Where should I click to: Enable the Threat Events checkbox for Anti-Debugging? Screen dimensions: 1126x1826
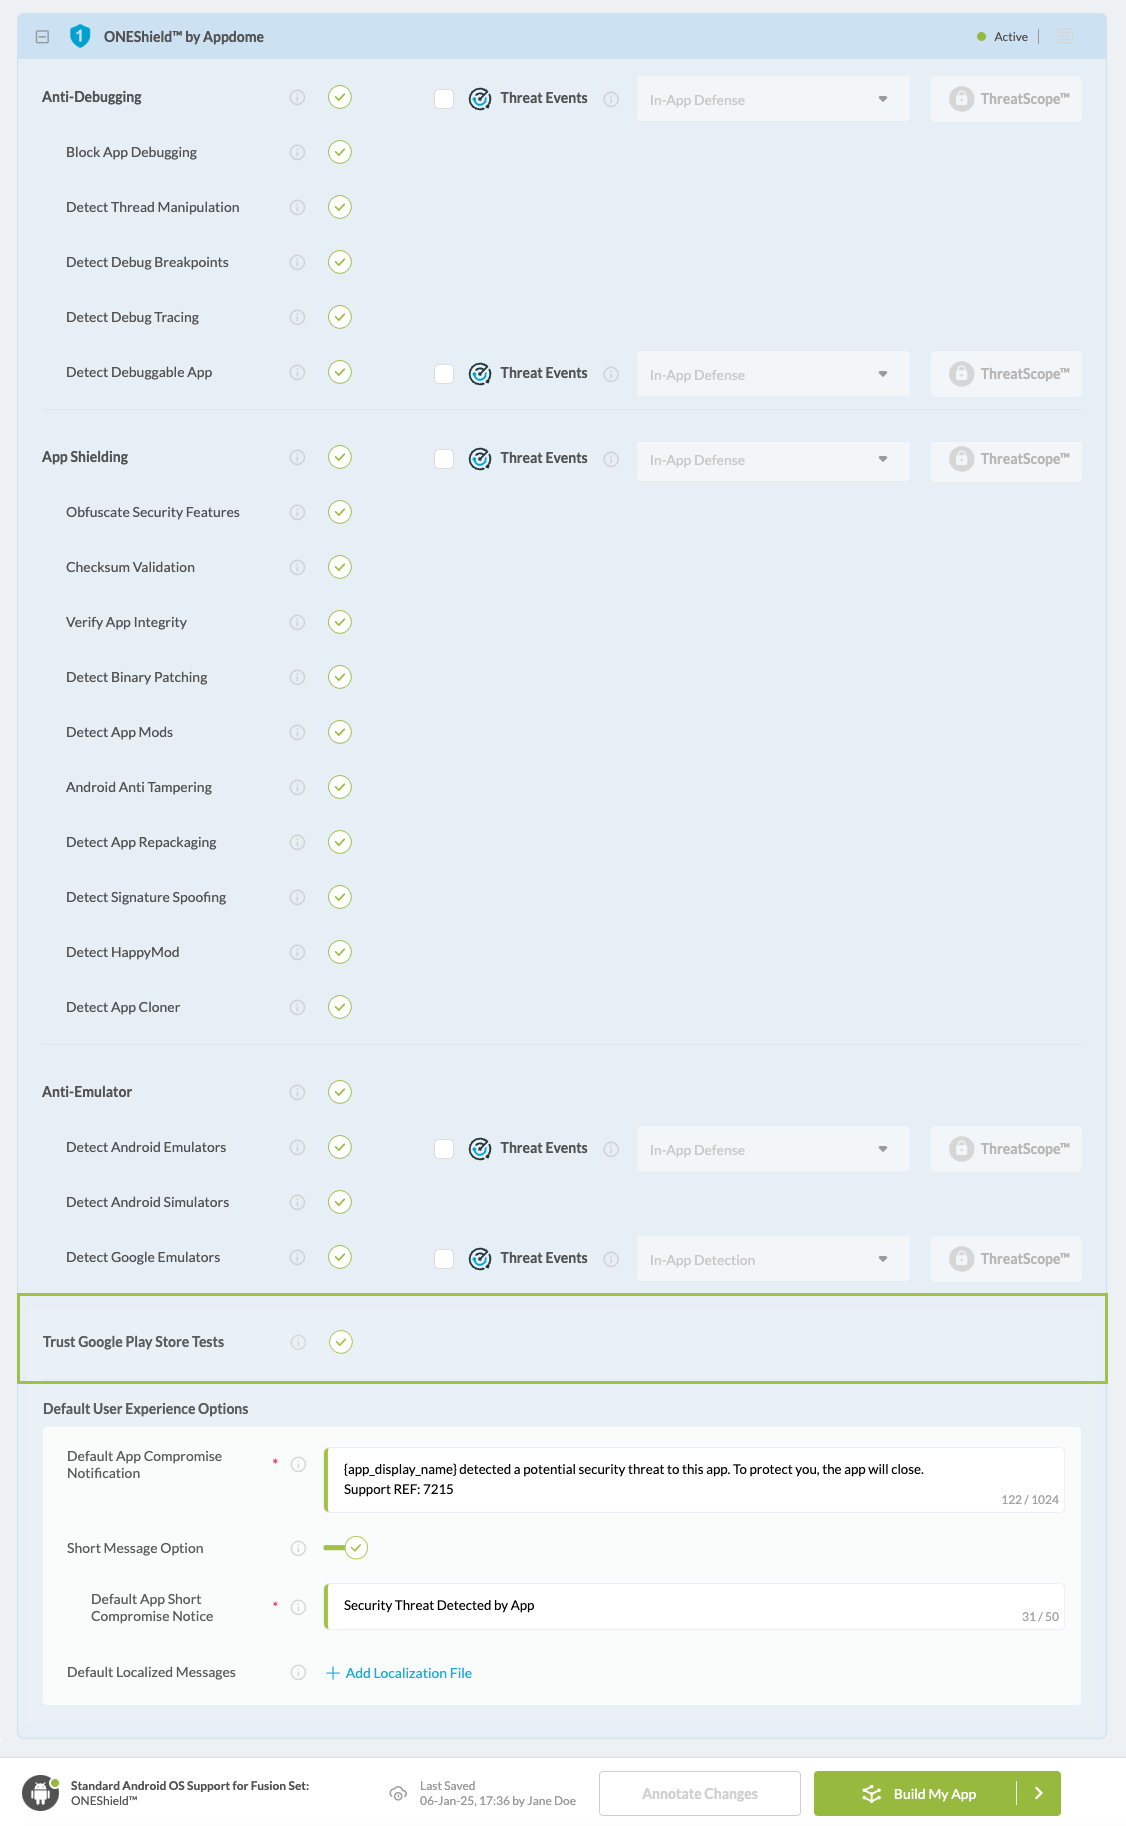pyautogui.click(x=444, y=98)
